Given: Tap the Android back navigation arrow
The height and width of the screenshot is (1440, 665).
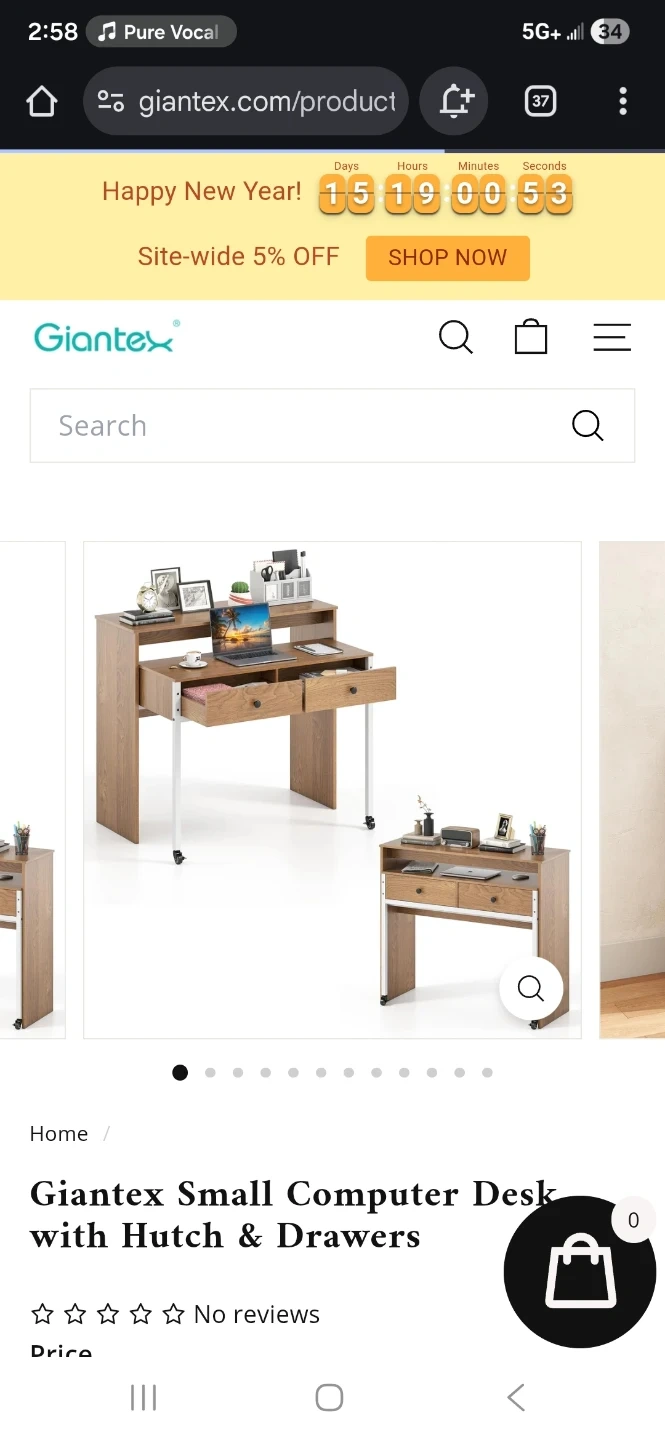Looking at the screenshot, I should [516, 1397].
